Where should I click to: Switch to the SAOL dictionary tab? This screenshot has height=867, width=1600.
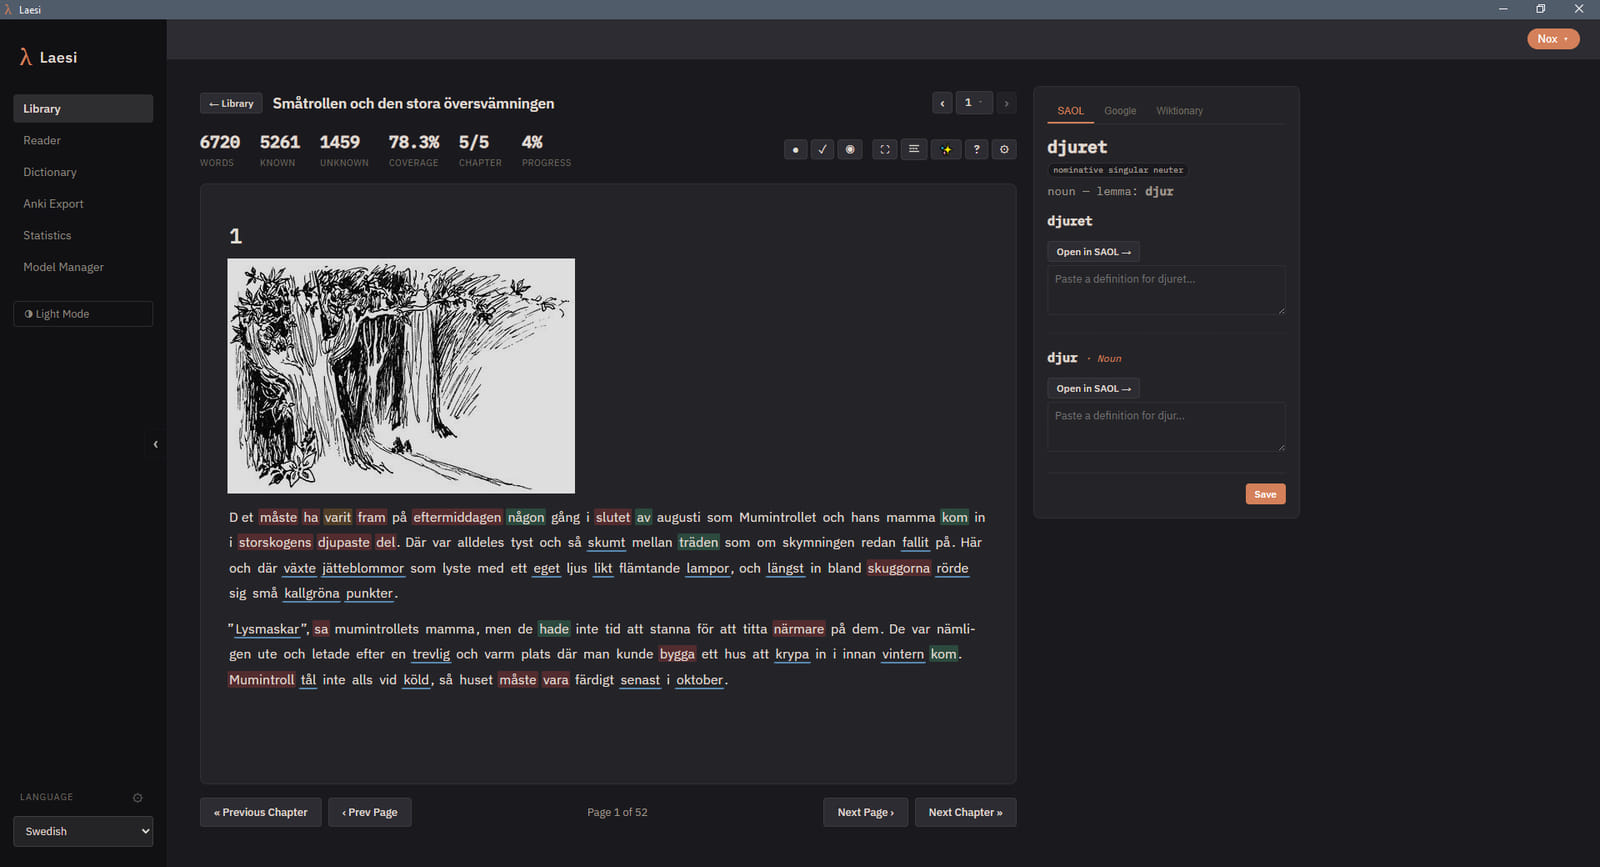coord(1070,111)
